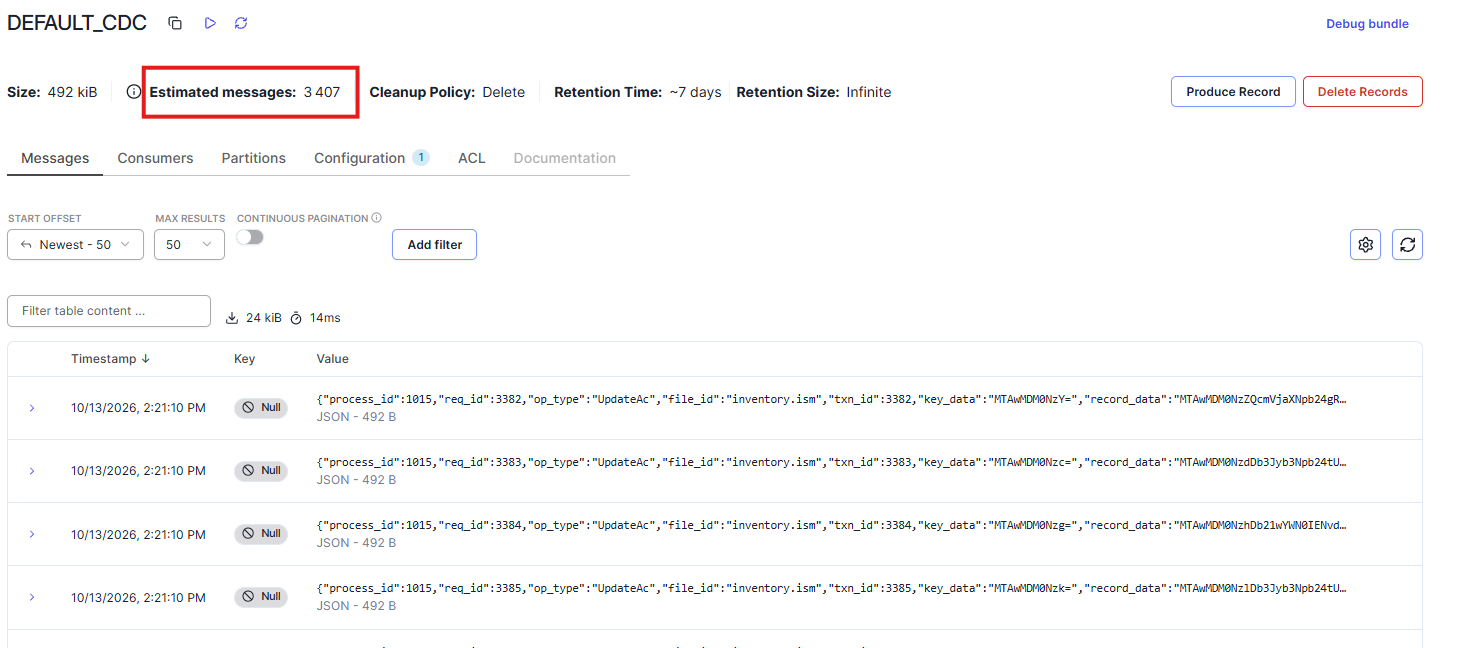The height and width of the screenshot is (648, 1463).
Task: Toggle the Continuous Pagination switch
Action: pyautogui.click(x=250, y=237)
